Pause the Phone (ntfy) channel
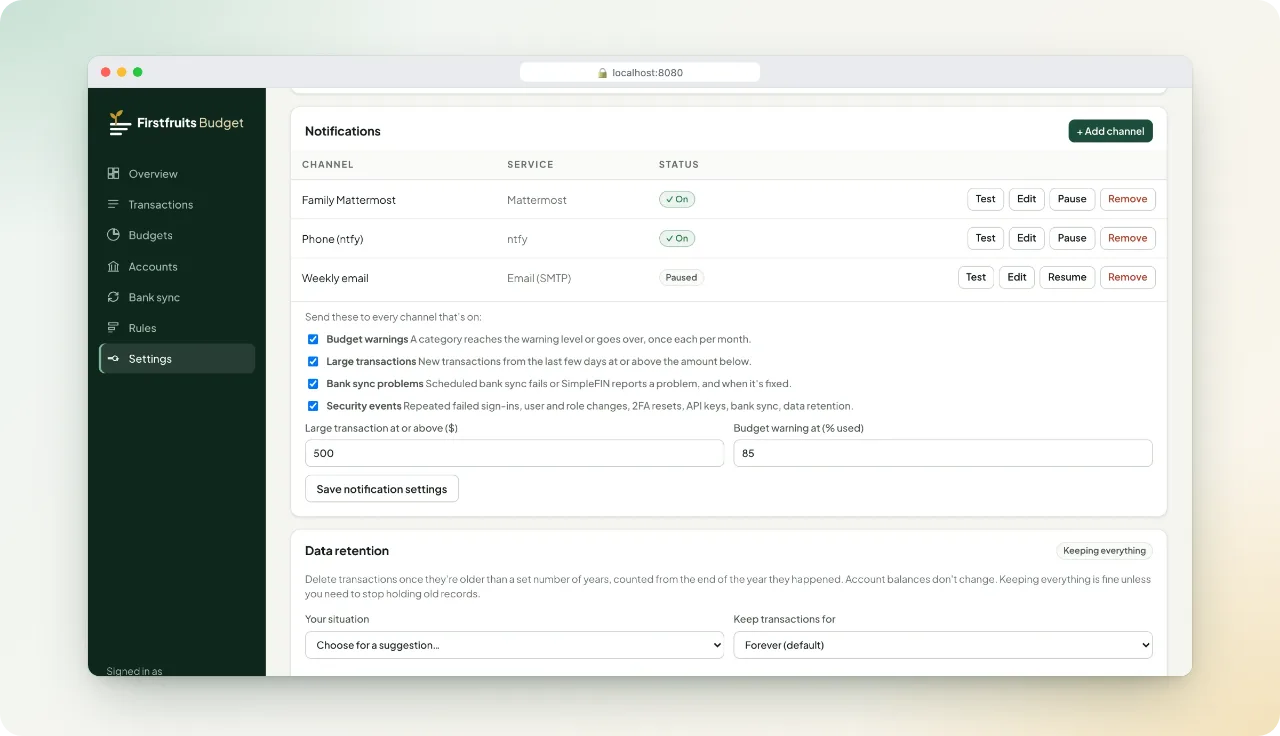This screenshot has height=736, width=1280. (1072, 238)
